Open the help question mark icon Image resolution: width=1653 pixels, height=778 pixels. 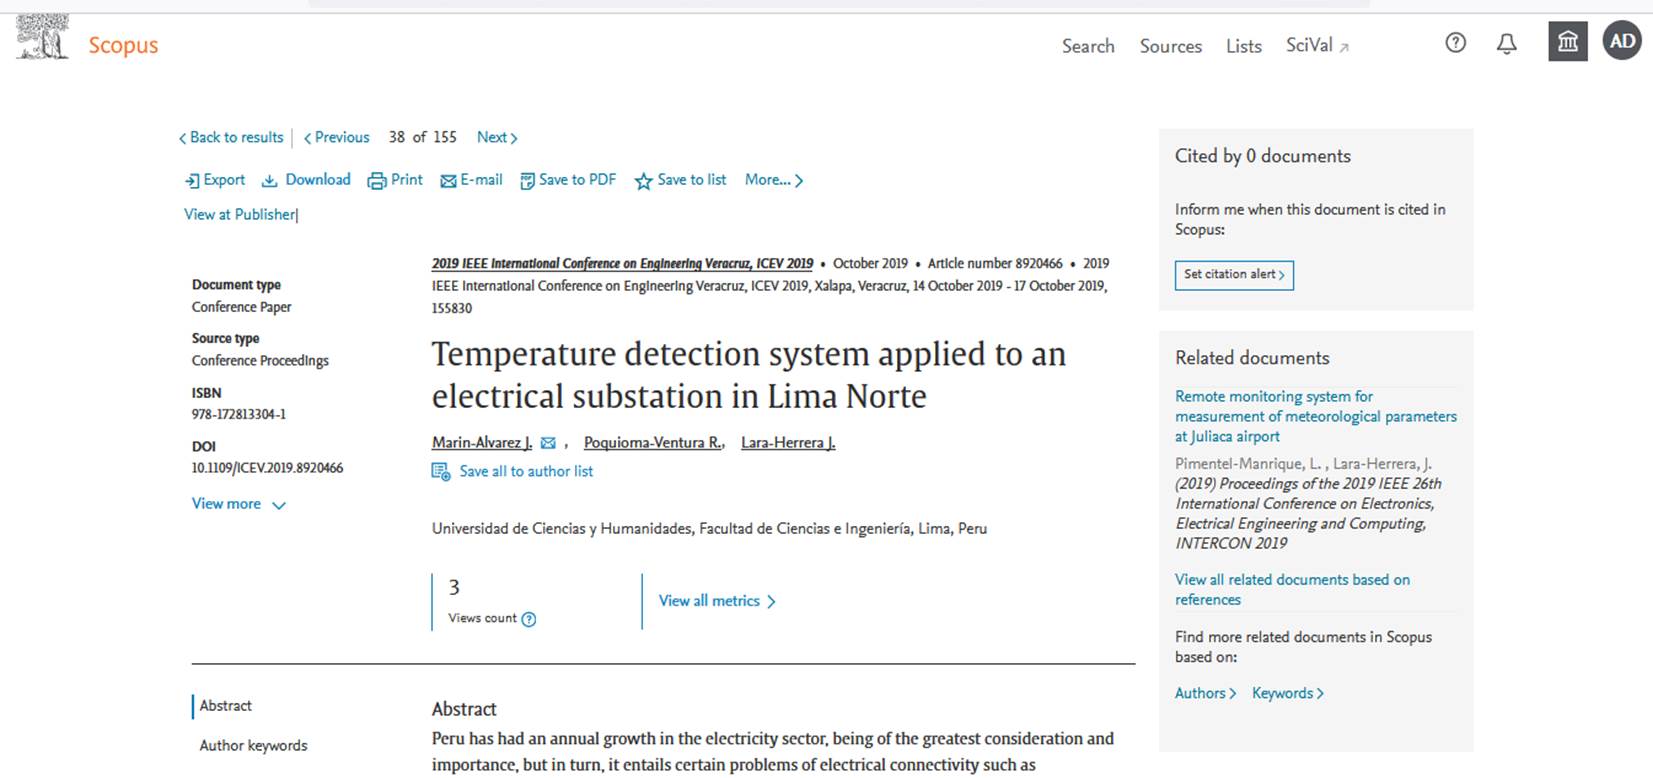pyautogui.click(x=1456, y=42)
